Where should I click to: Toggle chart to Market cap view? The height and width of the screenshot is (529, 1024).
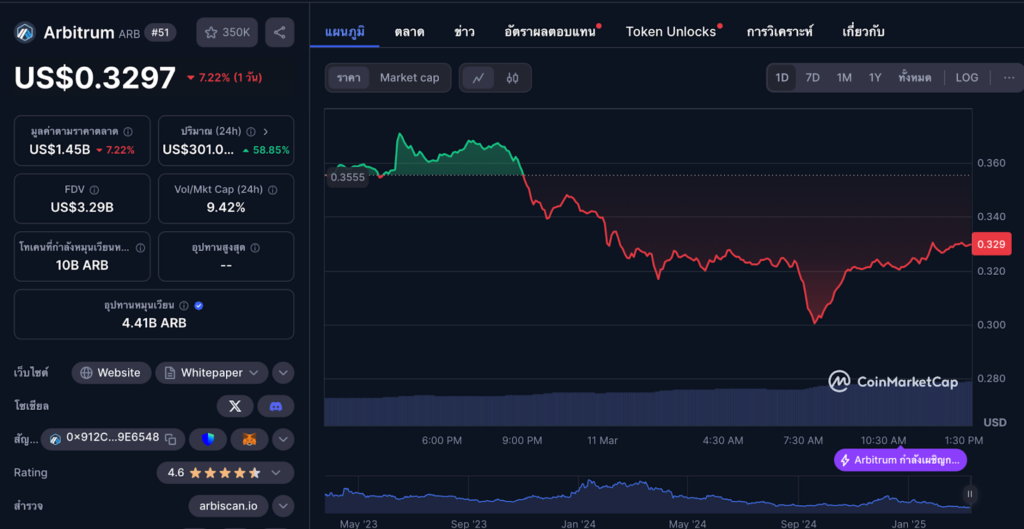[409, 78]
